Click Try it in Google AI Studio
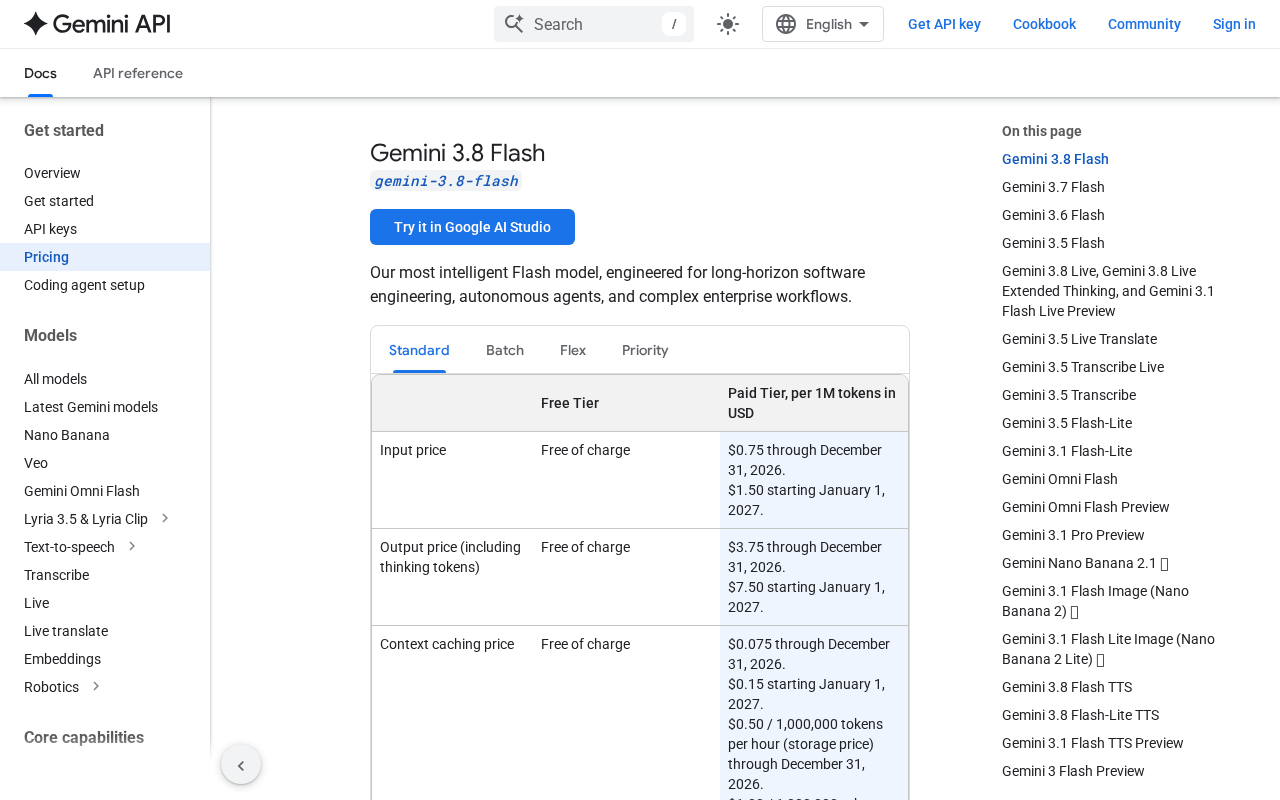 pyautogui.click(x=472, y=227)
